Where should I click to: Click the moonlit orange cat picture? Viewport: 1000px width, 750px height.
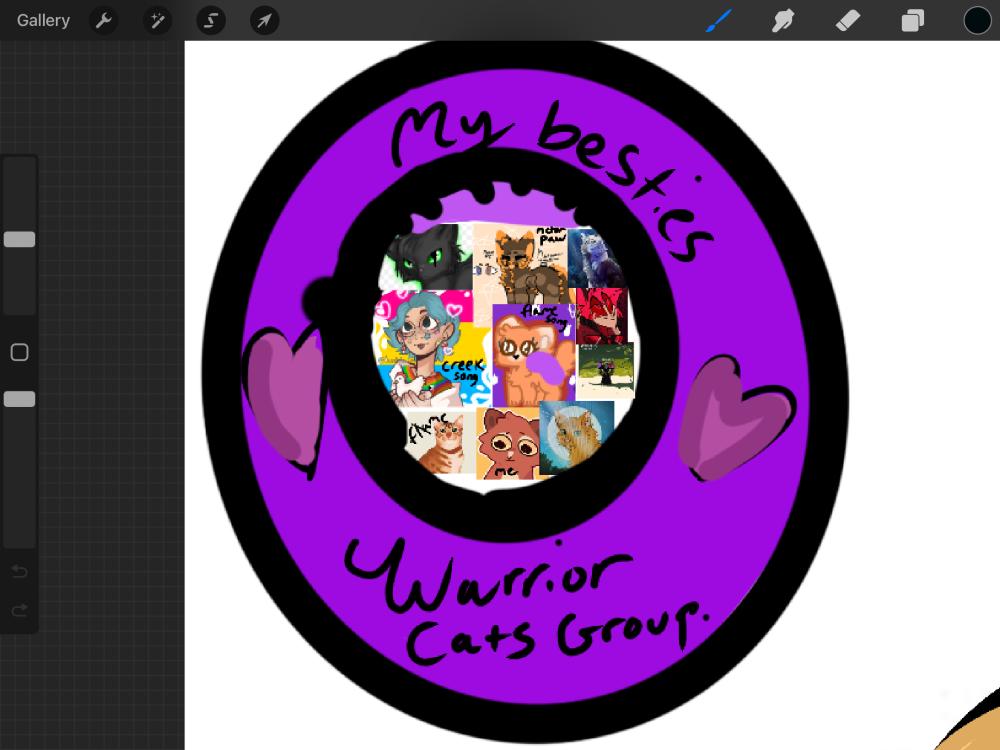pos(576,438)
